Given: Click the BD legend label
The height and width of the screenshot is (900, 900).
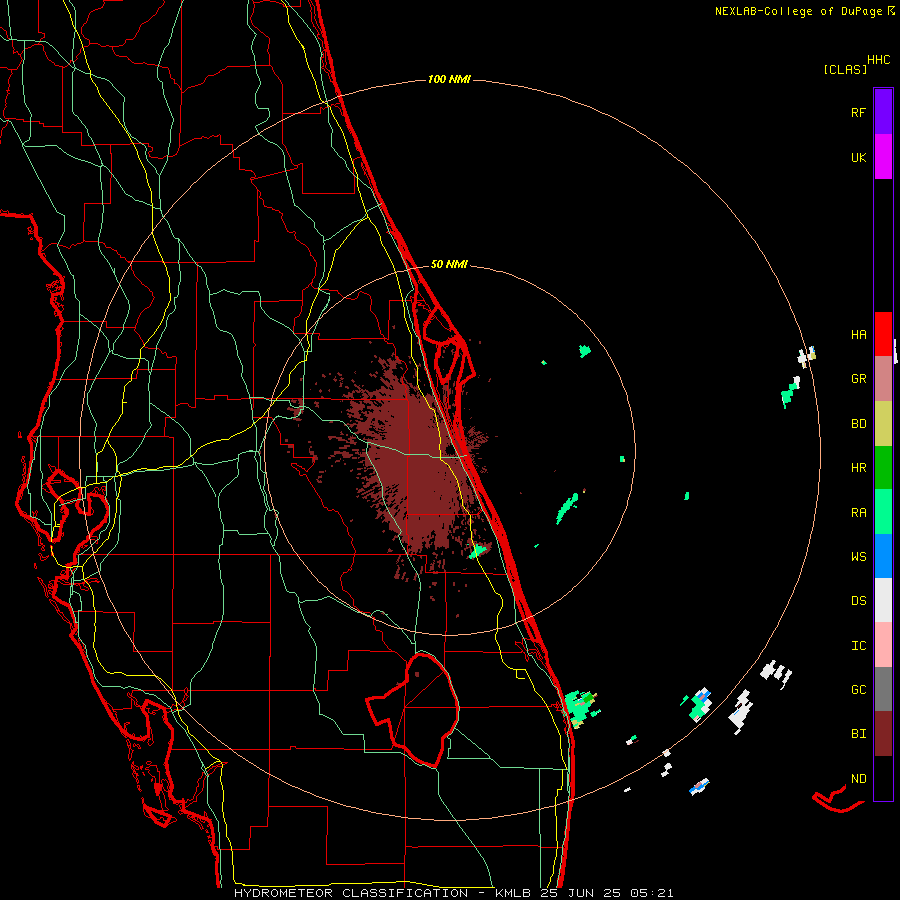Looking at the screenshot, I should 858,424.
